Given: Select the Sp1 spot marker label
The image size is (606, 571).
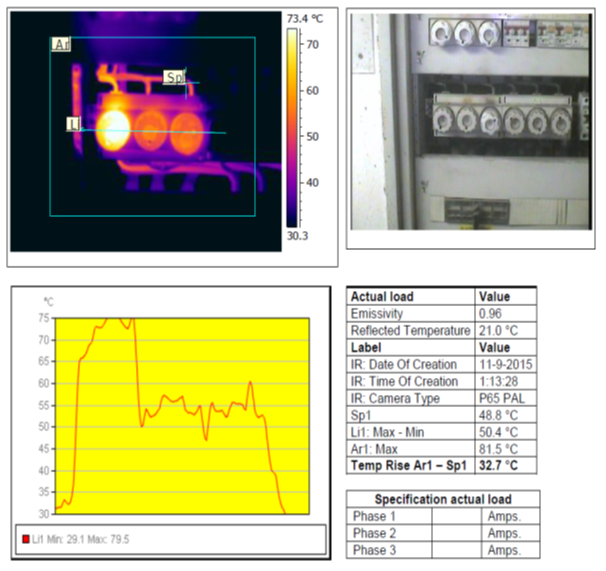Looking at the screenshot, I should [175, 77].
